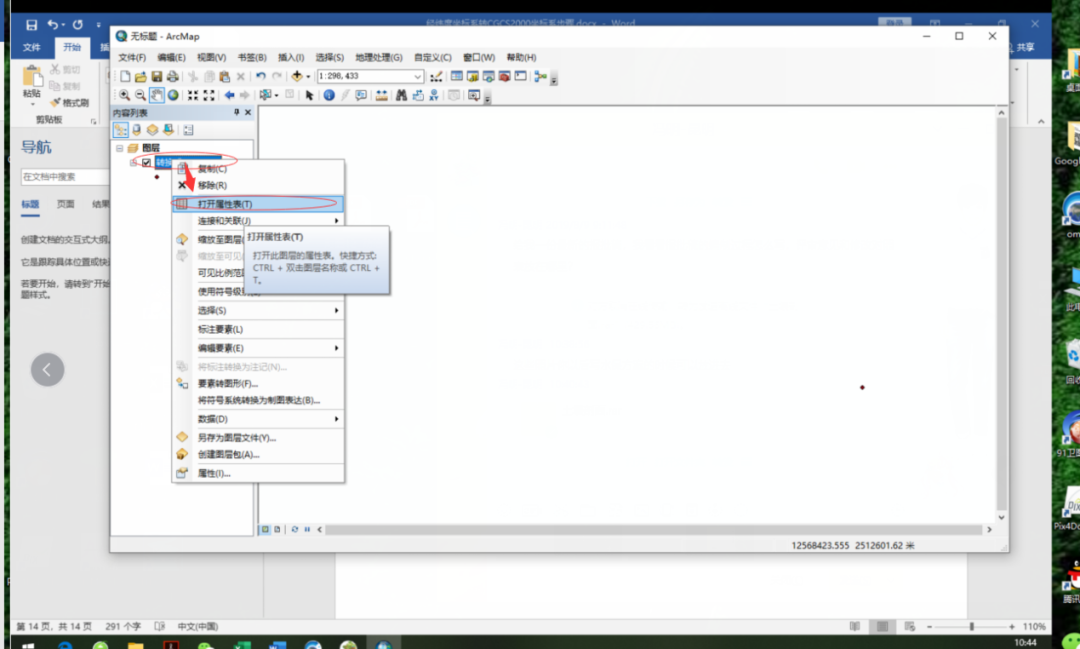The image size is (1080, 649).
Task: Collapse the 图层 data frame tree node
Action: 119,147
